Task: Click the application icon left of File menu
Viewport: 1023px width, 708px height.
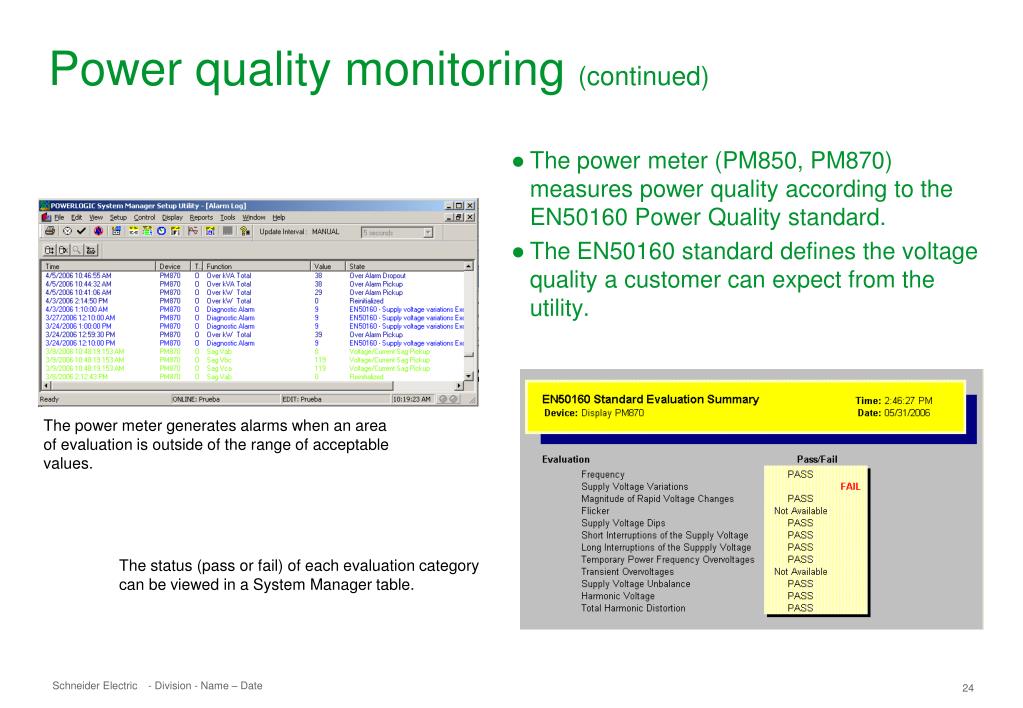Action: pyautogui.click(x=46, y=217)
